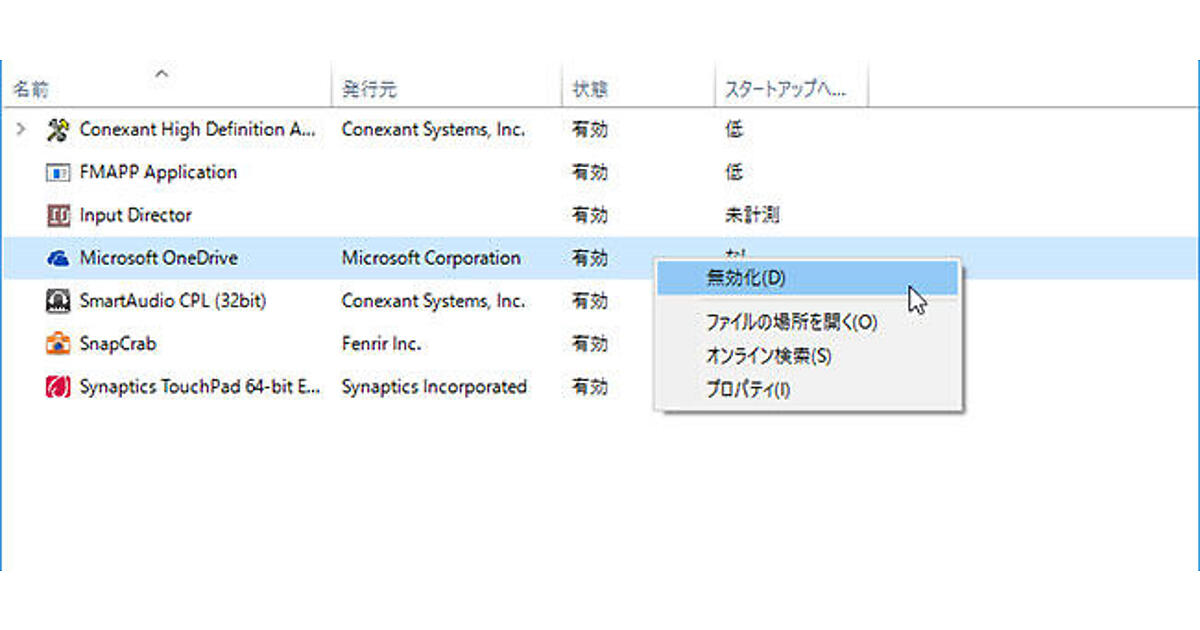Click the Microsoft OneDrive cloud icon

[x=58, y=258]
